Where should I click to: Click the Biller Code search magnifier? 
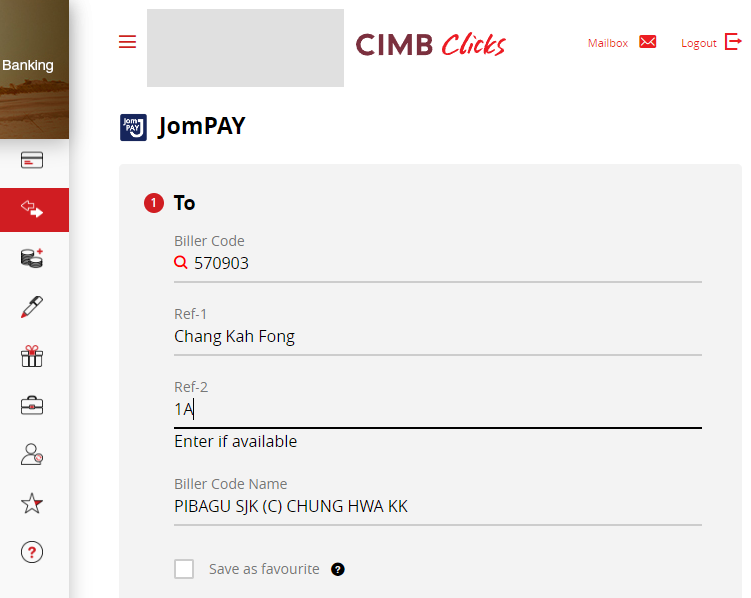coord(181,263)
